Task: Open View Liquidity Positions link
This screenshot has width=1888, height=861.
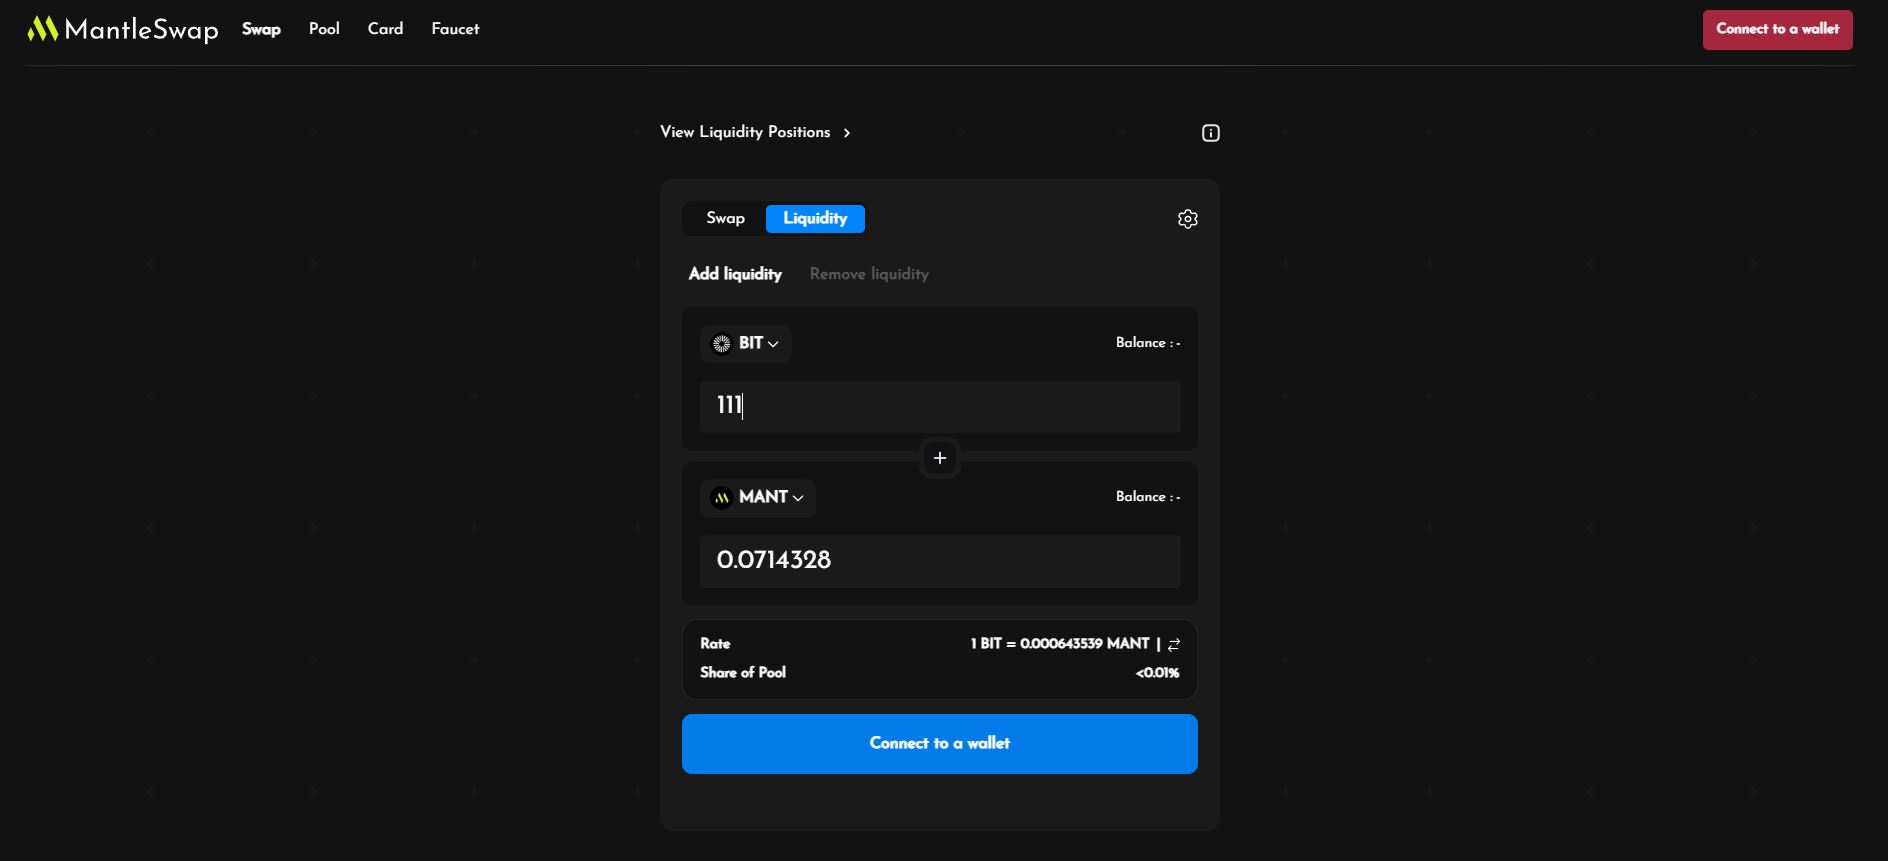Action: click(745, 132)
